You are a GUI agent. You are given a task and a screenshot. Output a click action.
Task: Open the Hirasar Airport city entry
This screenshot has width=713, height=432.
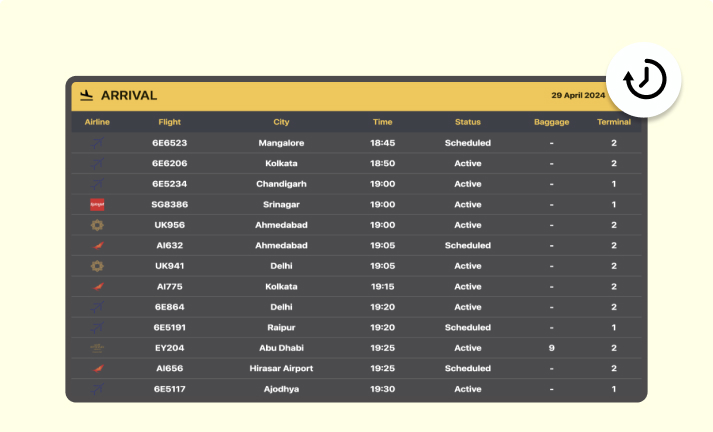(281, 368)
